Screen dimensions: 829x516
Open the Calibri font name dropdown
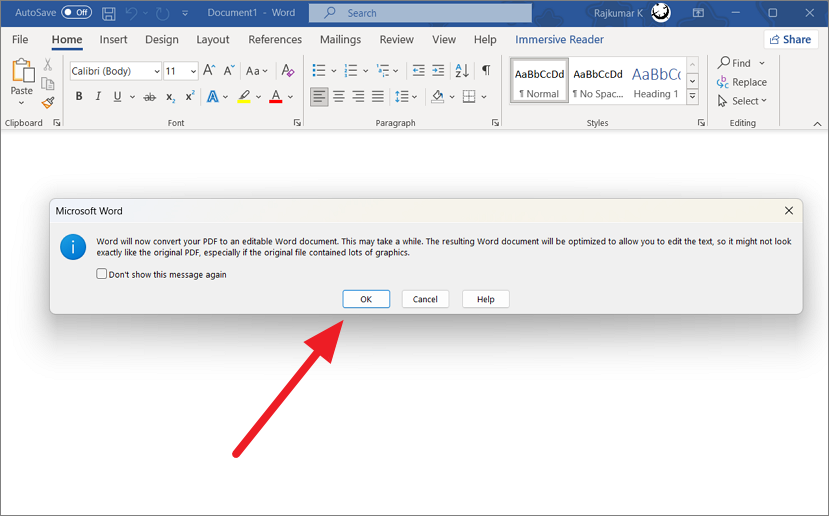point(157,71)
